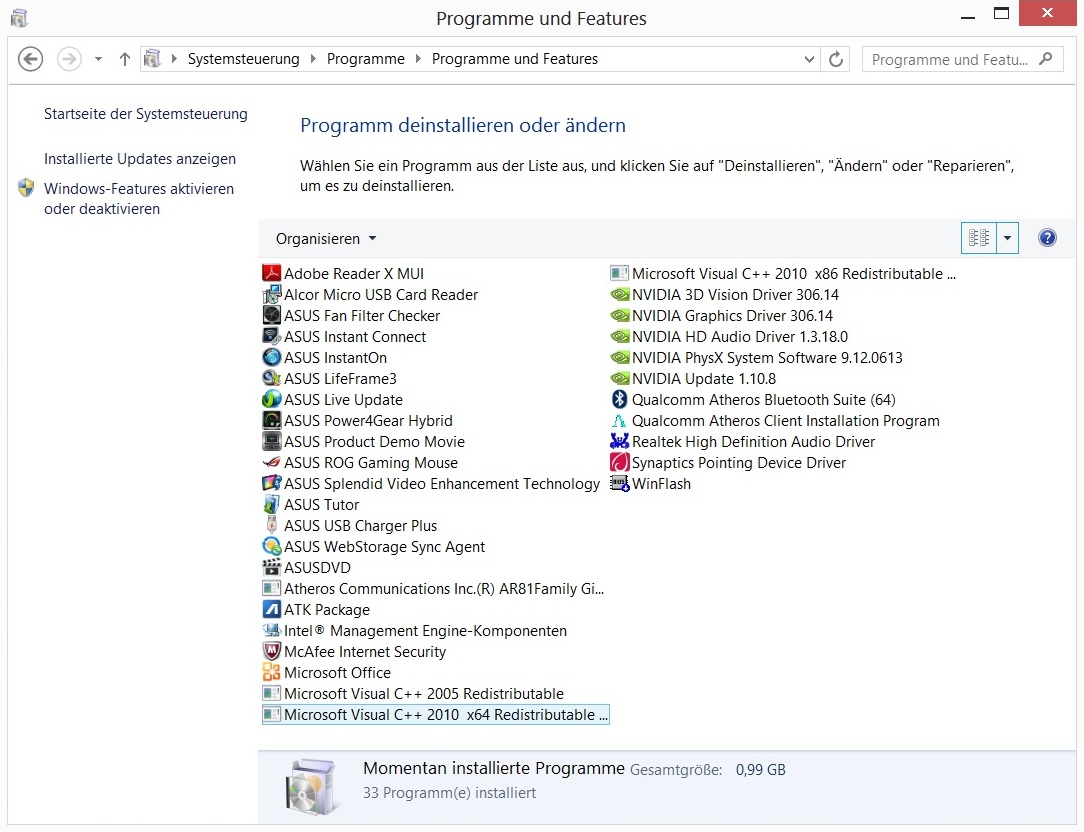The width and height of the screenshot is (1084, 832).
Task: Click the ASUS Splendid Video Enhancement icon
Action: [272, 483]
